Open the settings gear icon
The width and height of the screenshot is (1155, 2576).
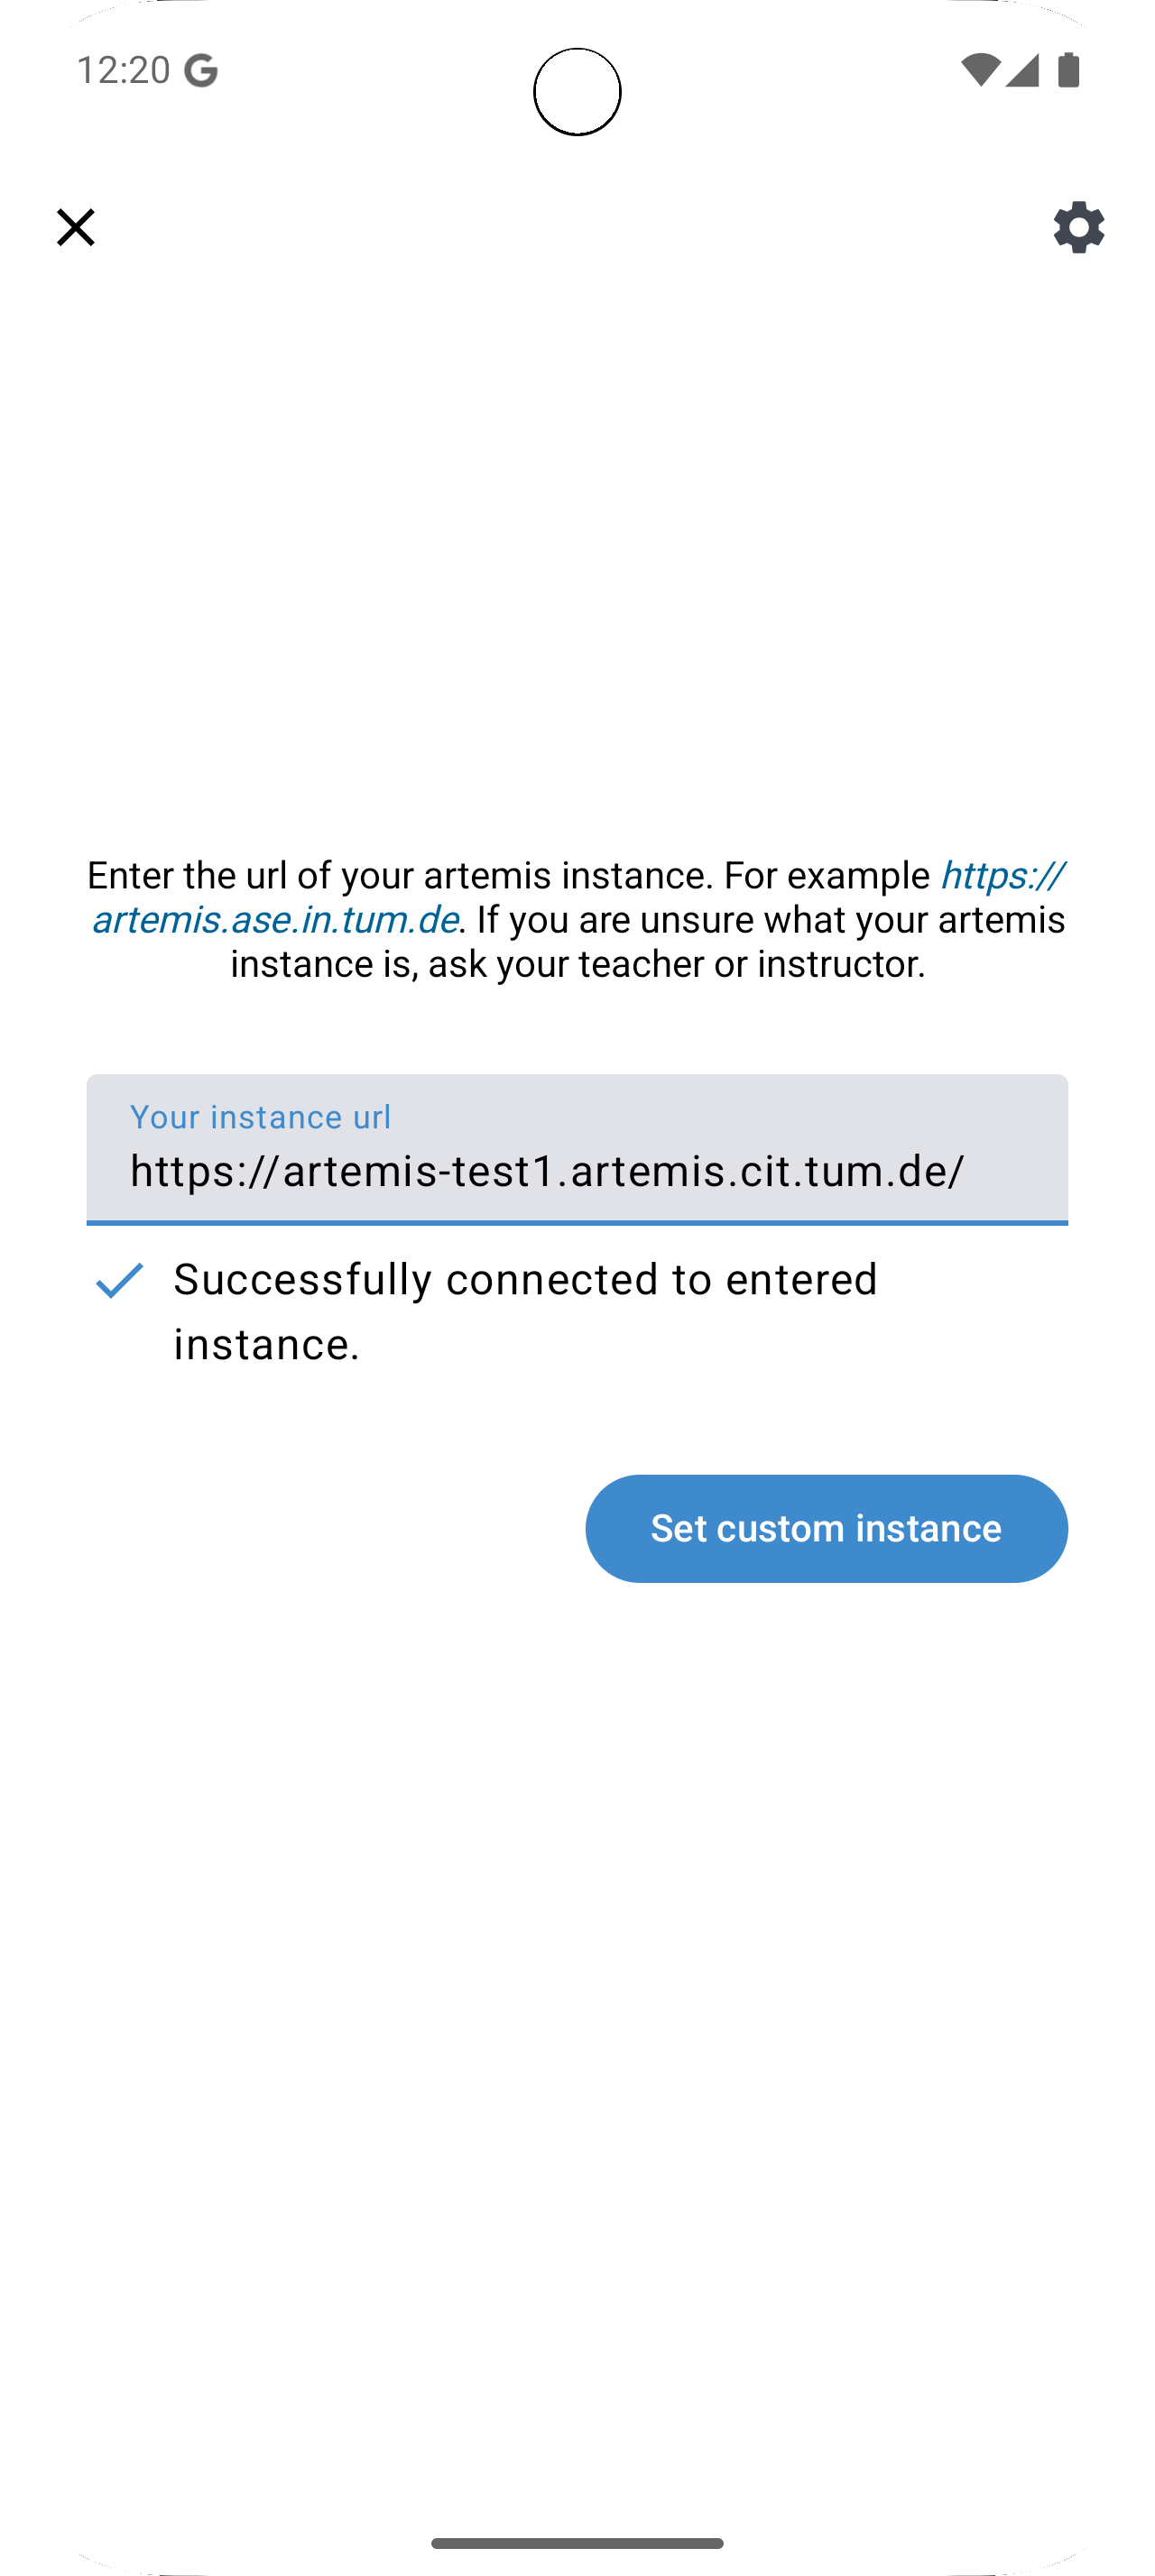tap(1077, 227)
